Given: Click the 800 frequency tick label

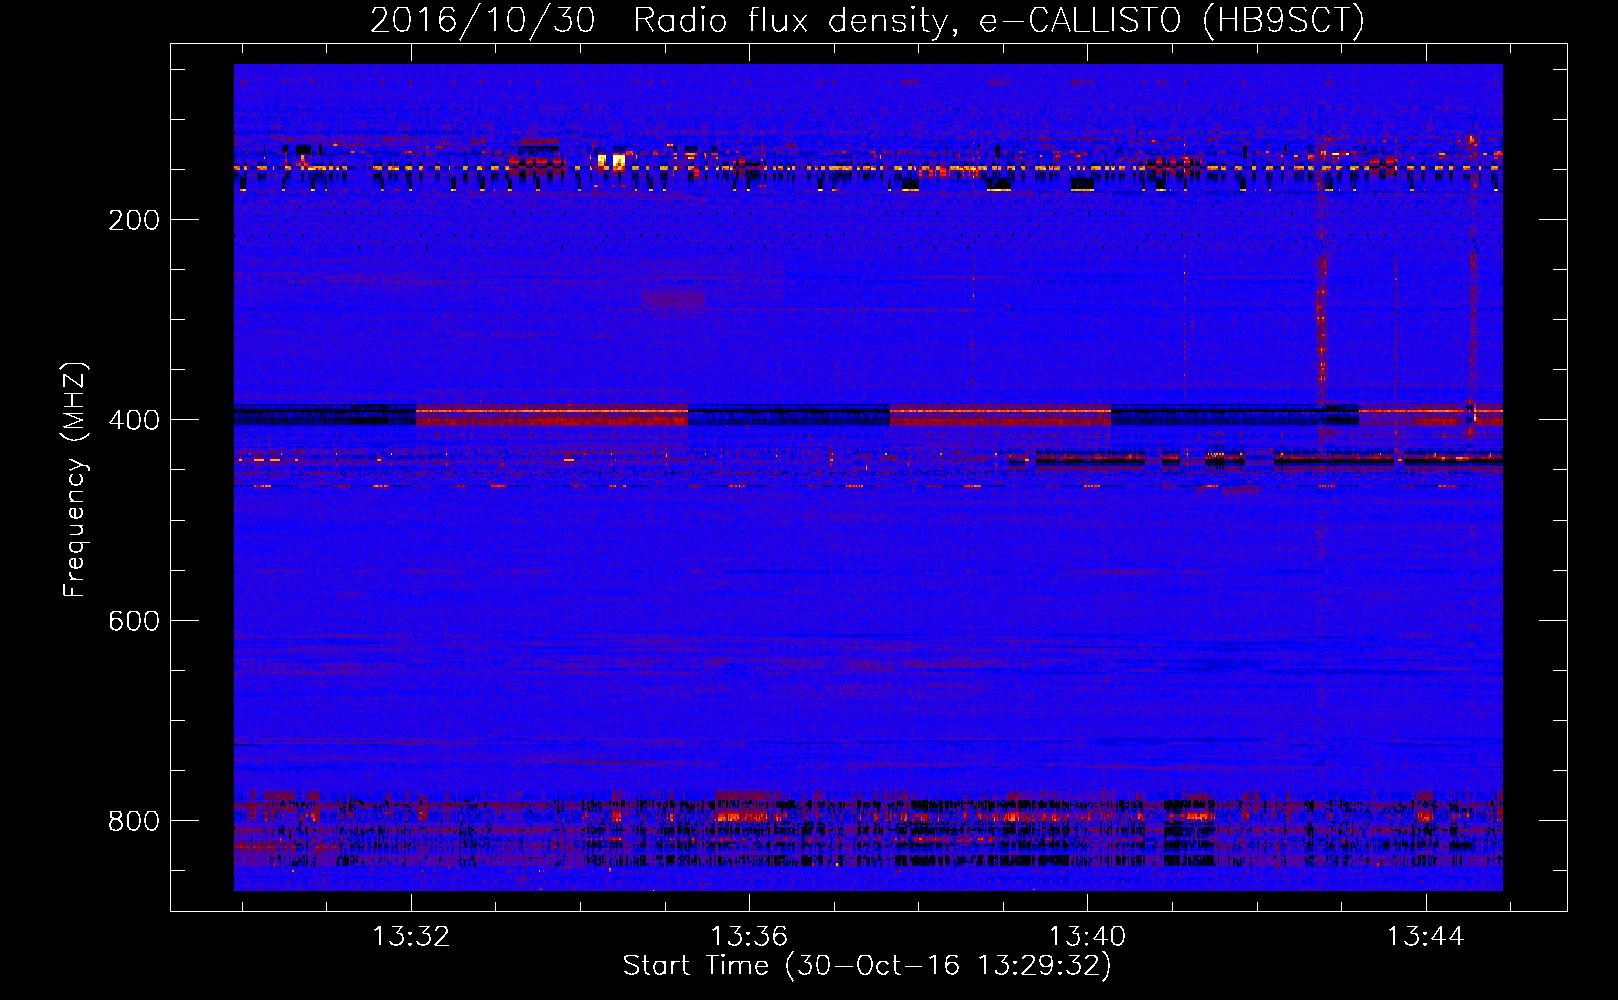Looking at the screenshot, I should pos(134,821).
